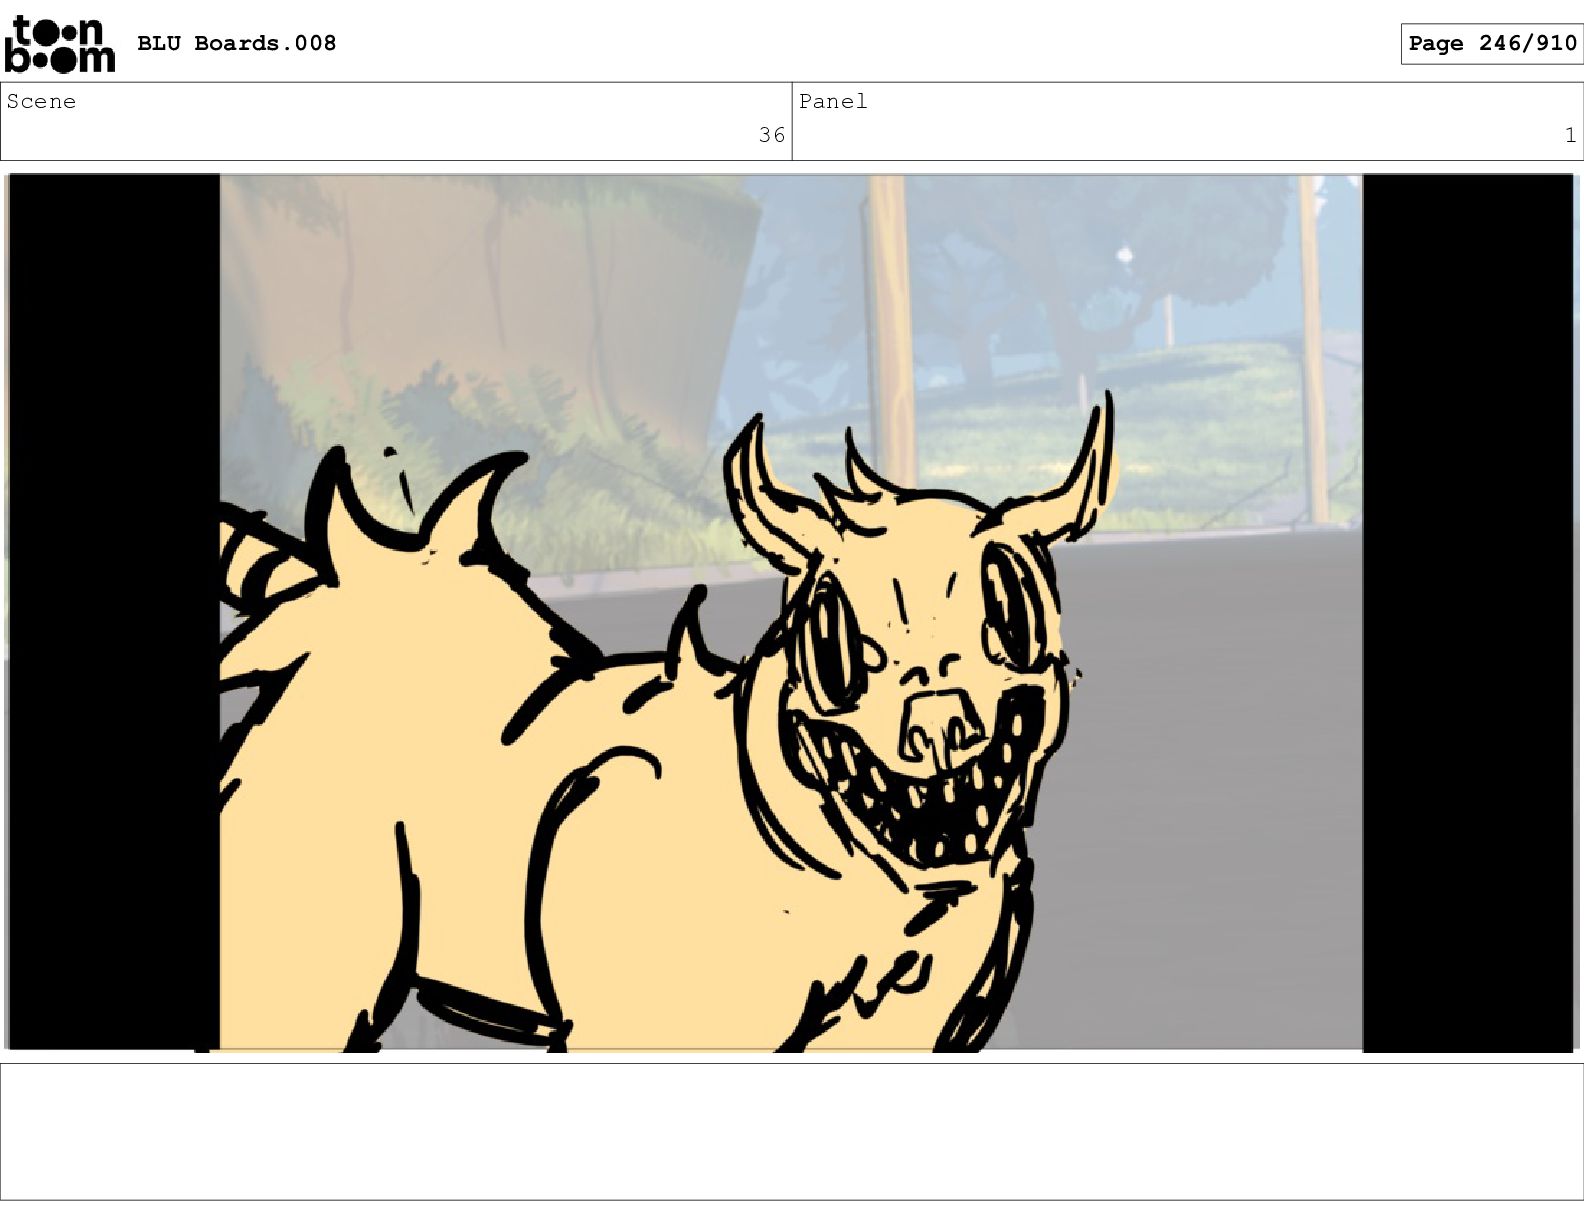This screenshot has width=1584, height=1224.
Task: Select the 'BLU Boards.008' title text
Action: tap(236, 43)
